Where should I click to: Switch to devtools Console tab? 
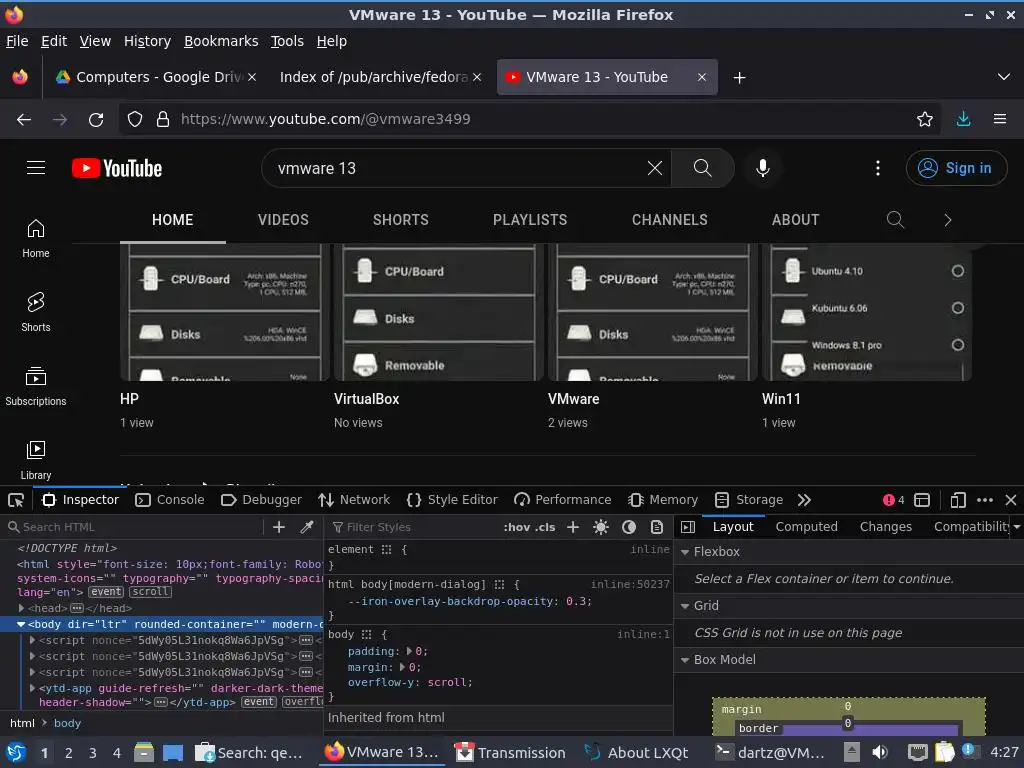coord(170,500)
